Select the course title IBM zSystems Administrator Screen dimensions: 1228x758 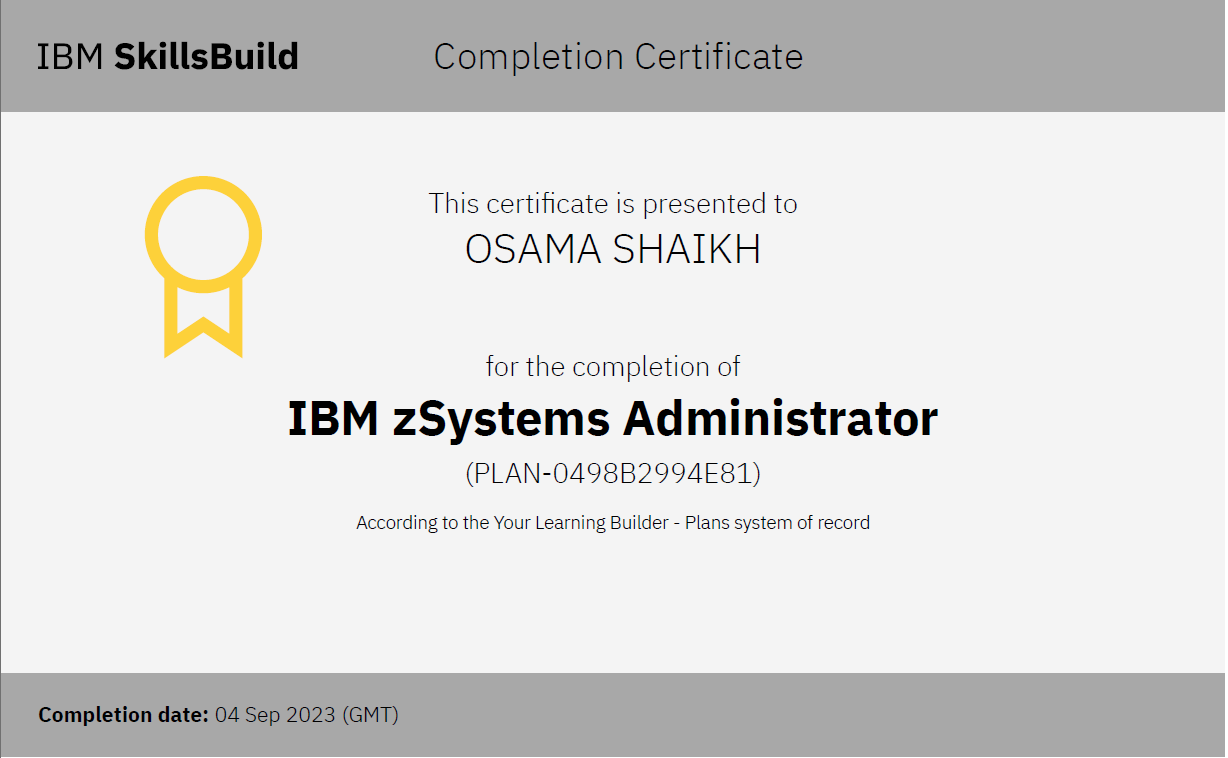(x=613, y=418)
